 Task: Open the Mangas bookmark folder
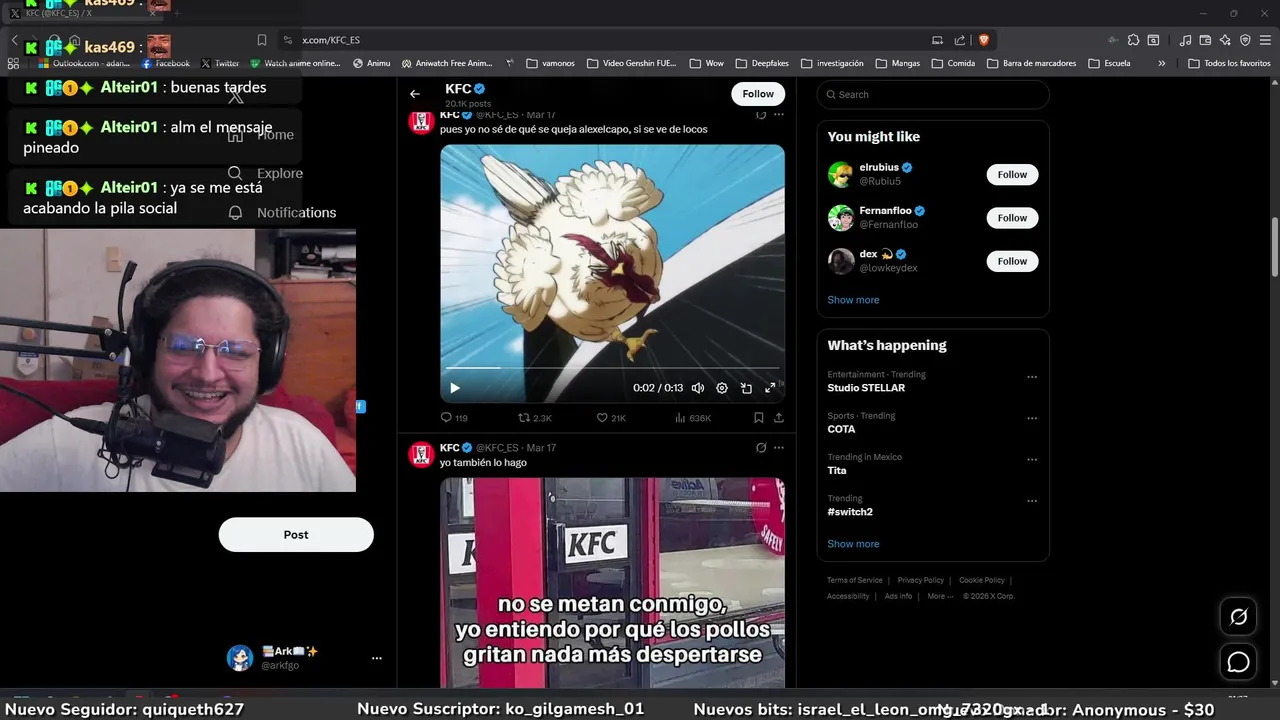tap(897, 63)
